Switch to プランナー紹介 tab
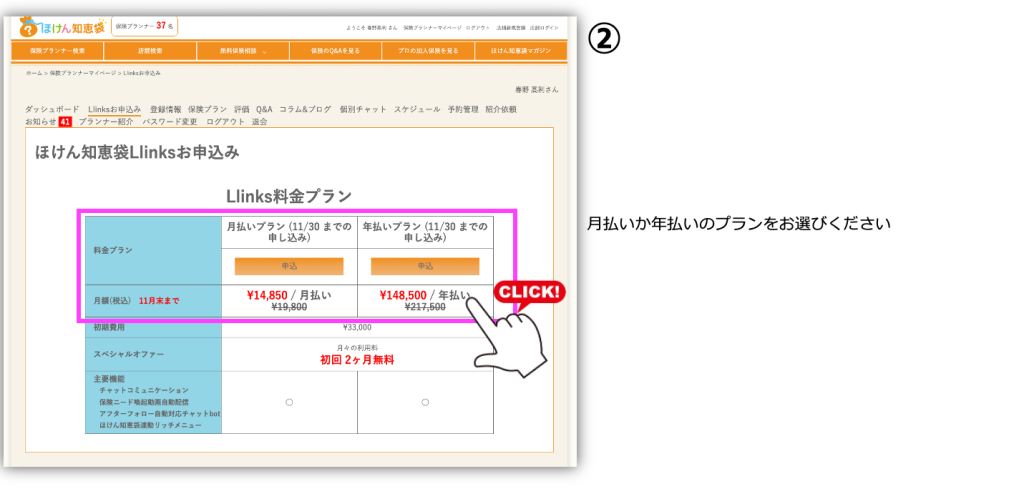Screen dimensions: 1024x504 (x=106, y=121)
